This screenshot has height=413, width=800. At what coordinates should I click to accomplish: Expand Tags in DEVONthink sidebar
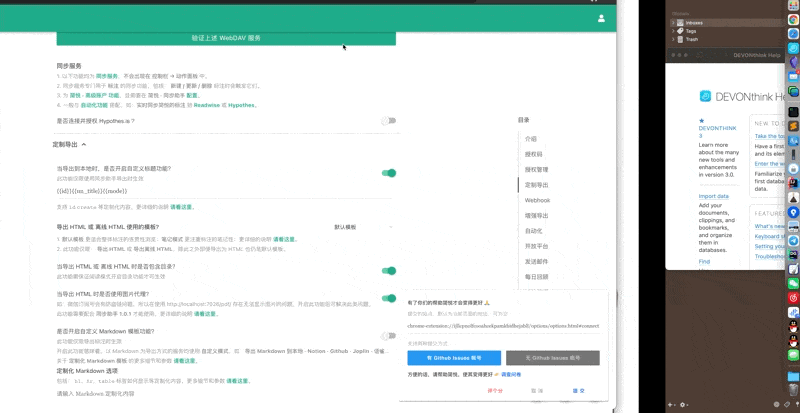(x=673, y=31)
